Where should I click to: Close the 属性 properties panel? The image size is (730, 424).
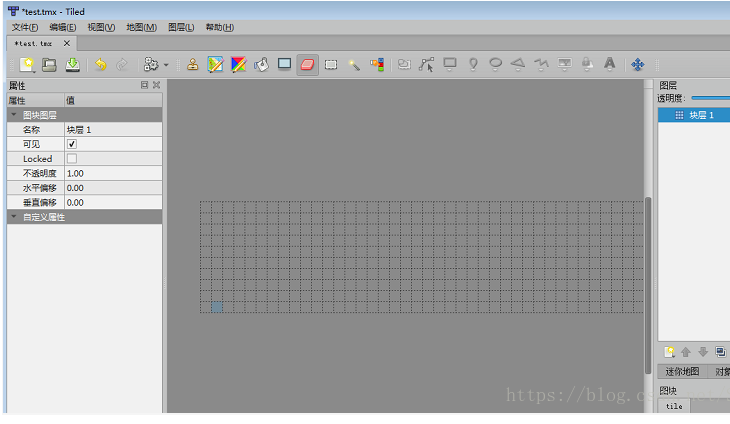156,85
